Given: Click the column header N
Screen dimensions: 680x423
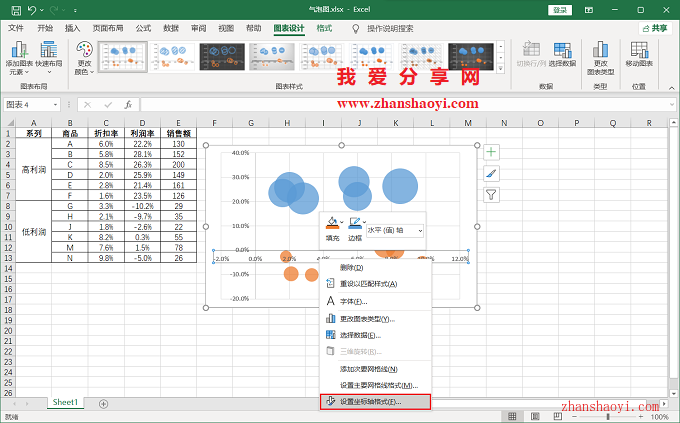Looking at the screenshot, I should click(504, 123).
